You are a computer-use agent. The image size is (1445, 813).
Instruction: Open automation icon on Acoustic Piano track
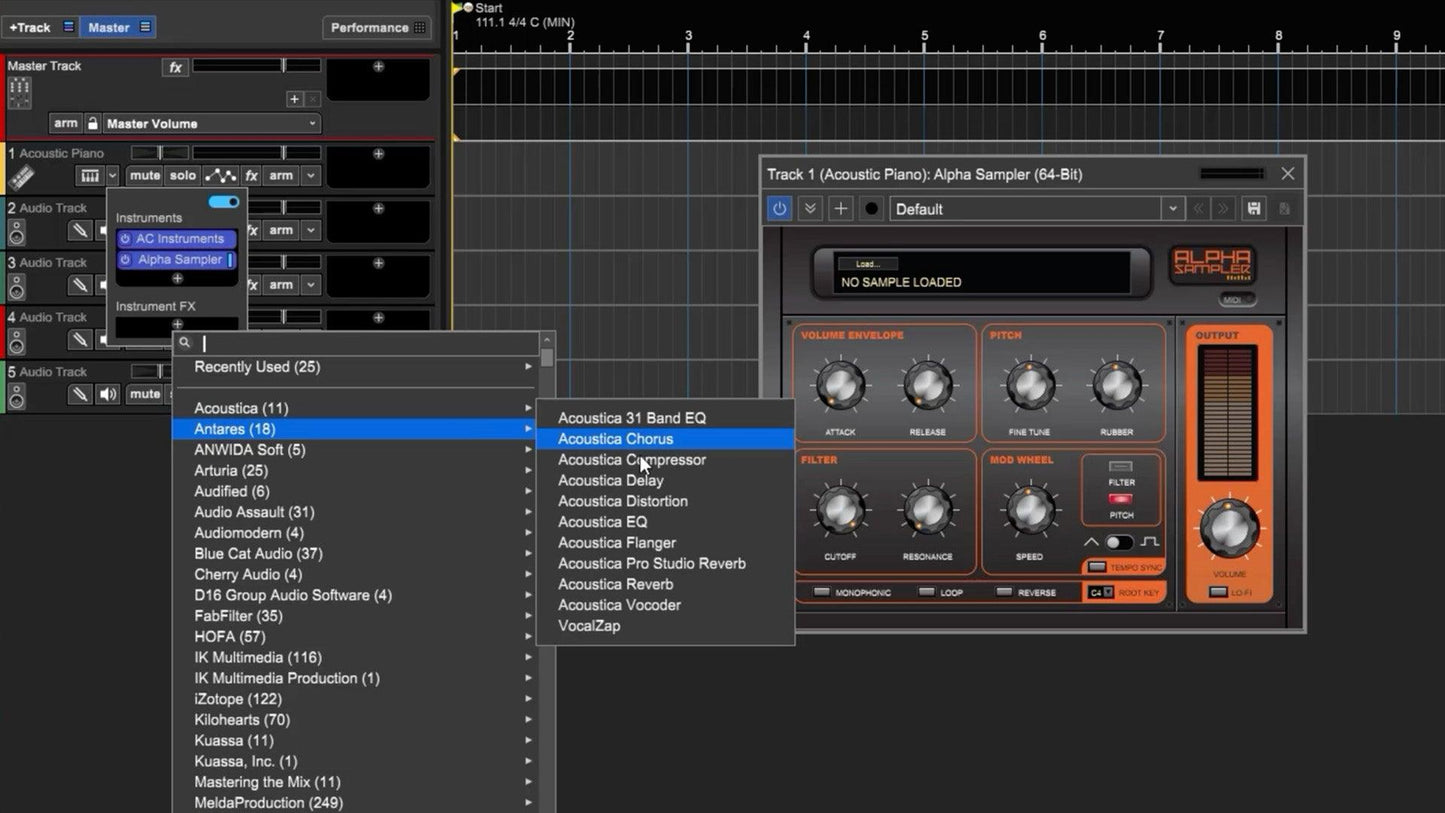(220, 175)
